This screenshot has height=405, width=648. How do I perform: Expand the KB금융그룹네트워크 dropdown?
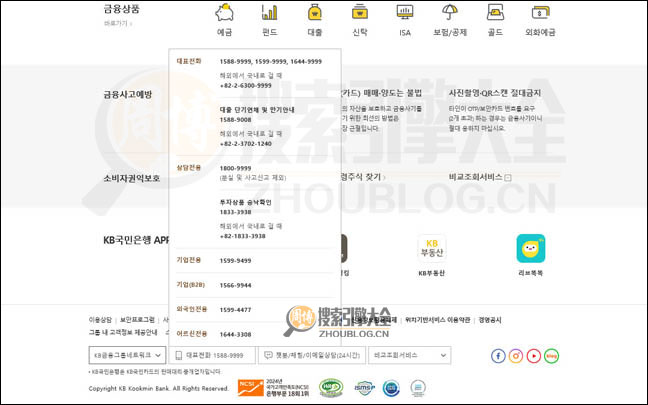pyautogui.click(x=127, y=355)
